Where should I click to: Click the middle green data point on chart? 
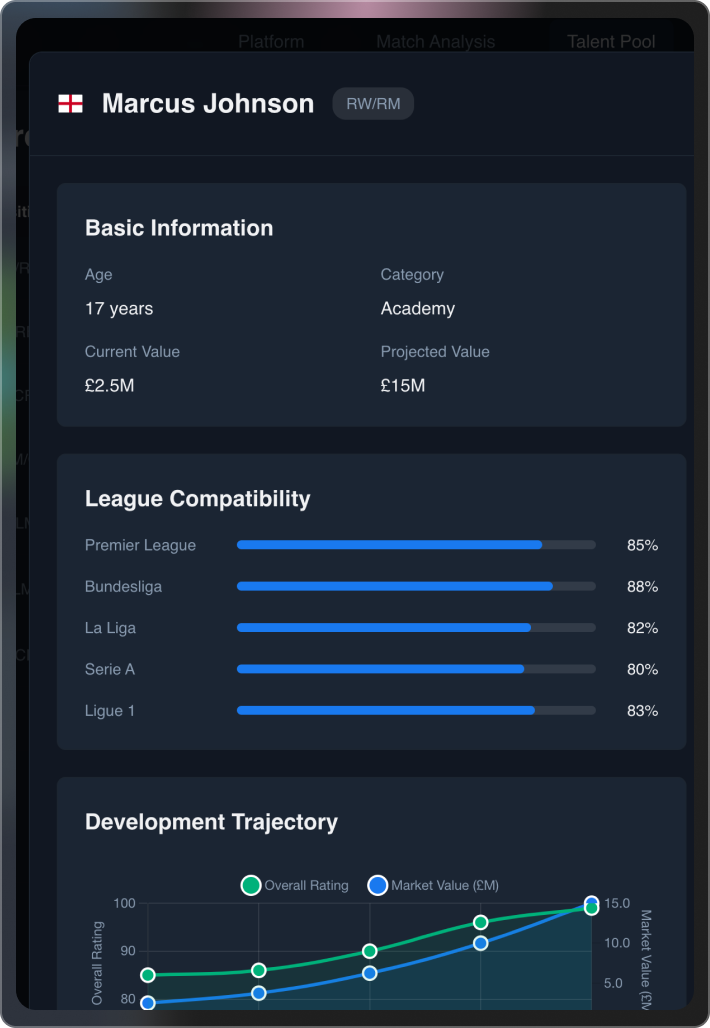coord(368,949)
